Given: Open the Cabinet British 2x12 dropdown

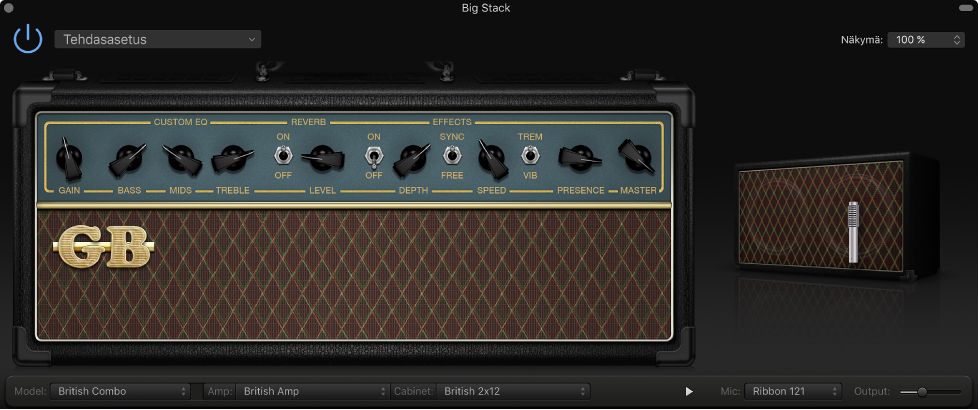Looking at the screenshot, I should 513,391.
